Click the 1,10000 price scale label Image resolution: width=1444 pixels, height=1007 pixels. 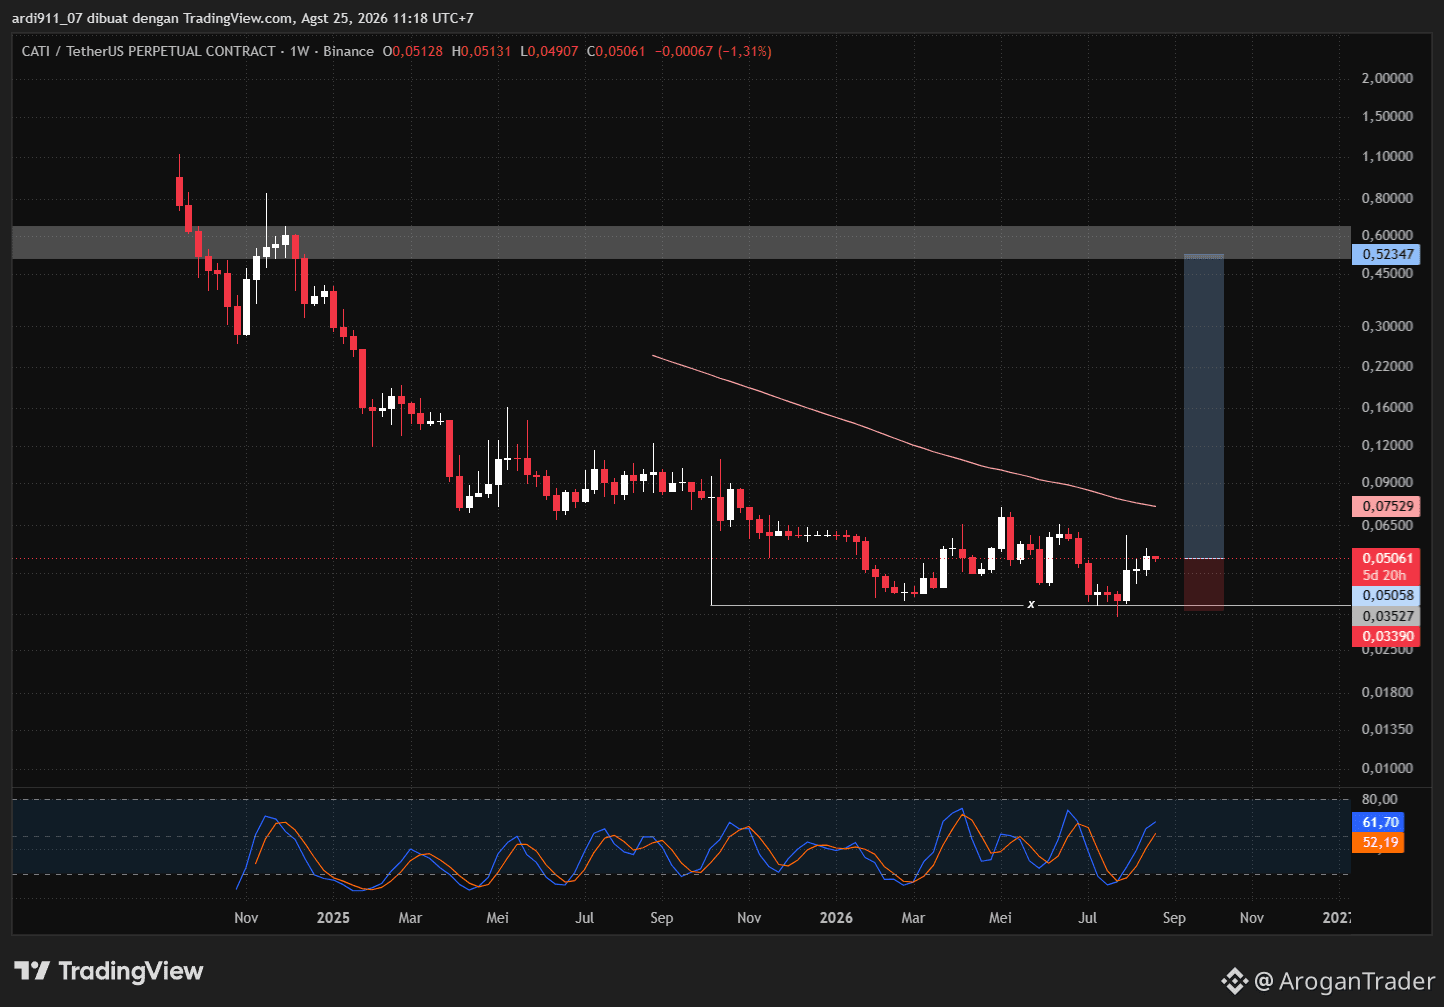tap(1387, 156)
